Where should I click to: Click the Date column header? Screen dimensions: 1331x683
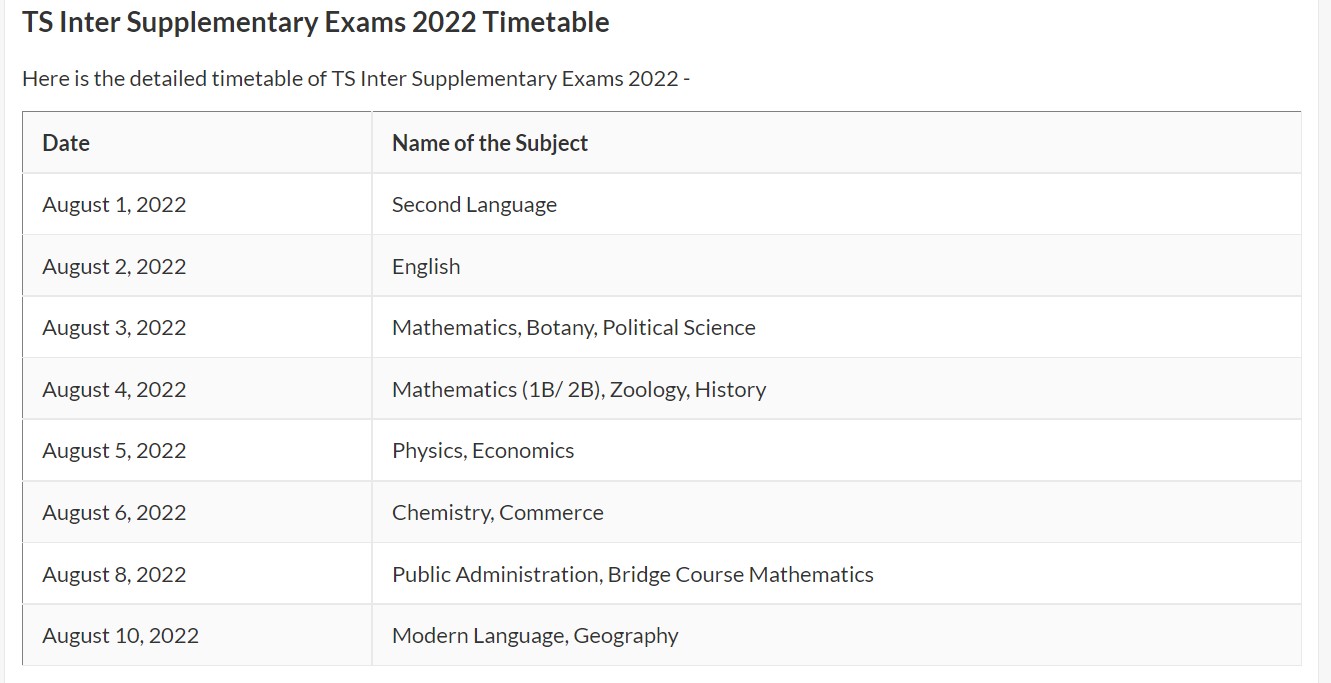pos(66,143)
